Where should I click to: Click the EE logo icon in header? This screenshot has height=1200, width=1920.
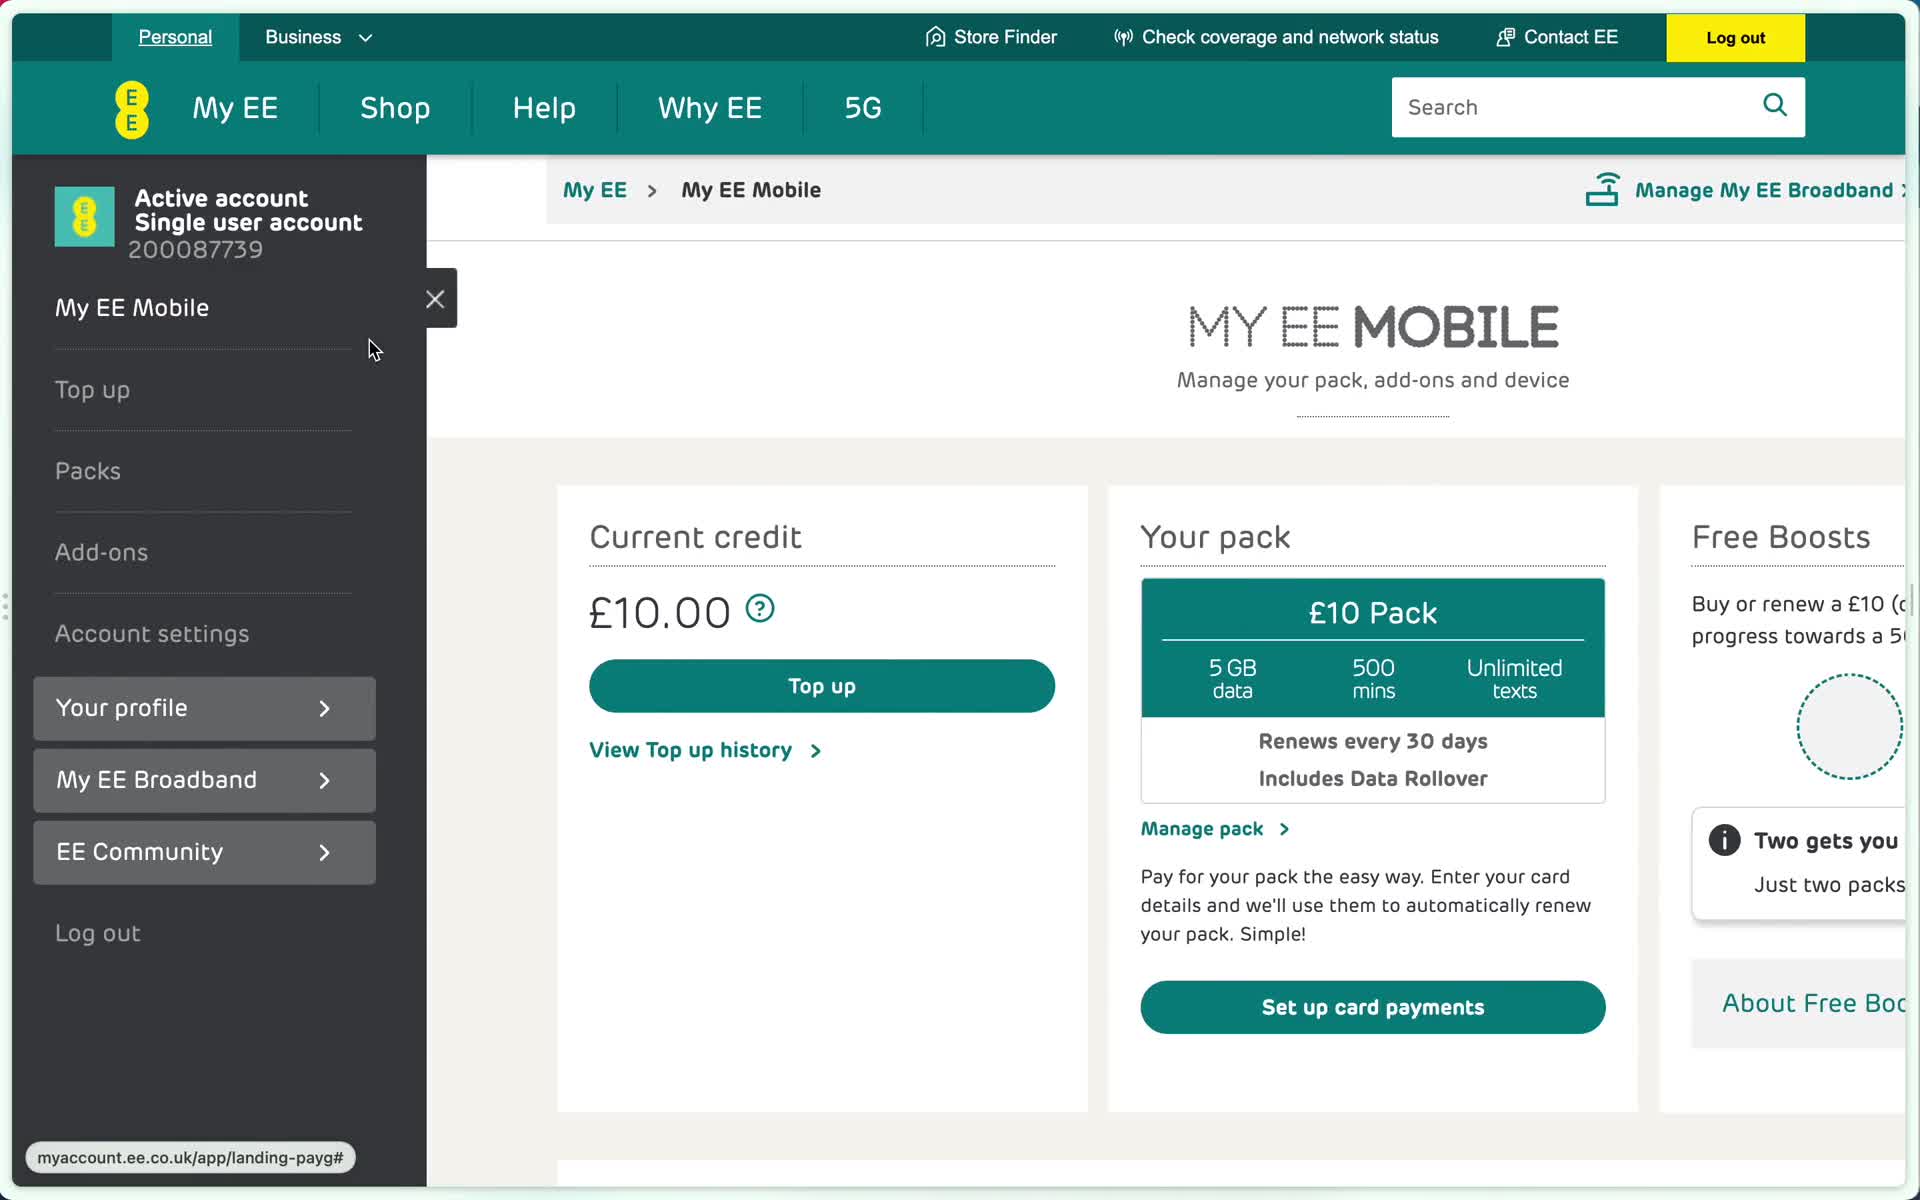pos(131,108)
